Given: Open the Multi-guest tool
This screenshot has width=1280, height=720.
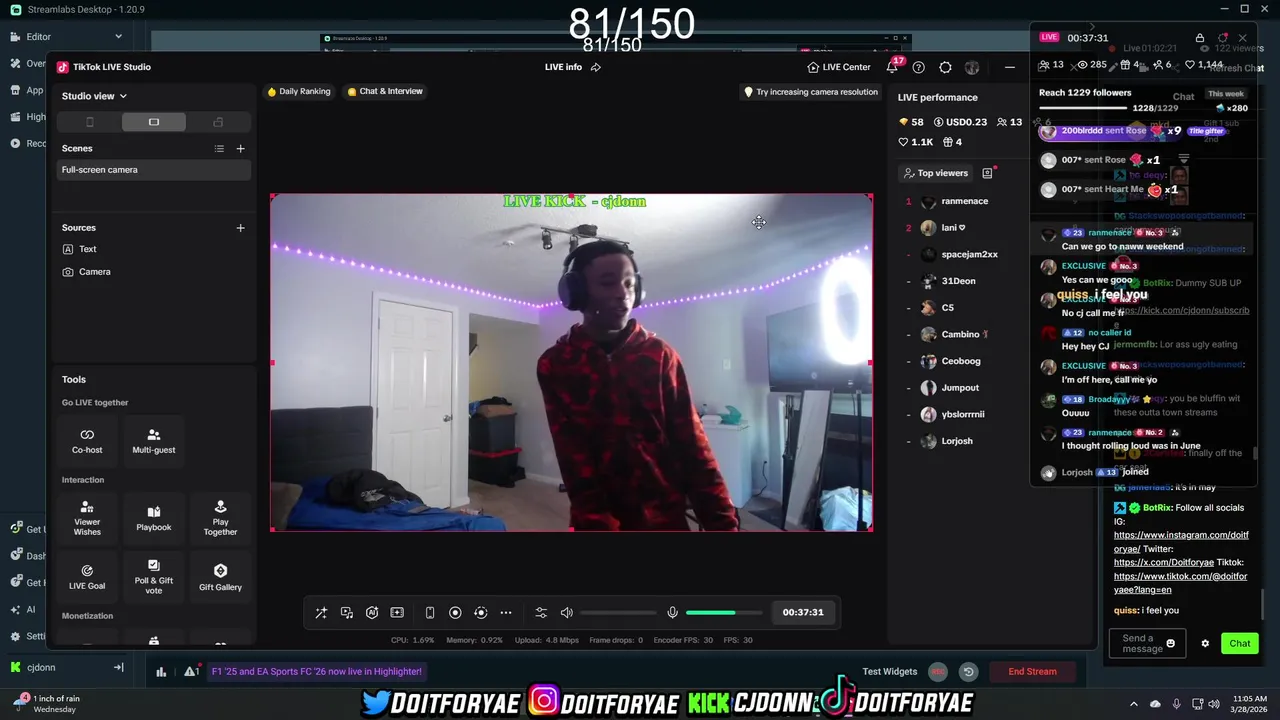Looking at the screenshot, I should 154,440.
